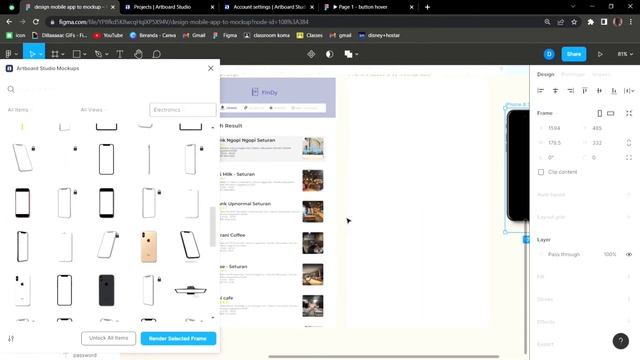Select portrait frame orientation

600,113
